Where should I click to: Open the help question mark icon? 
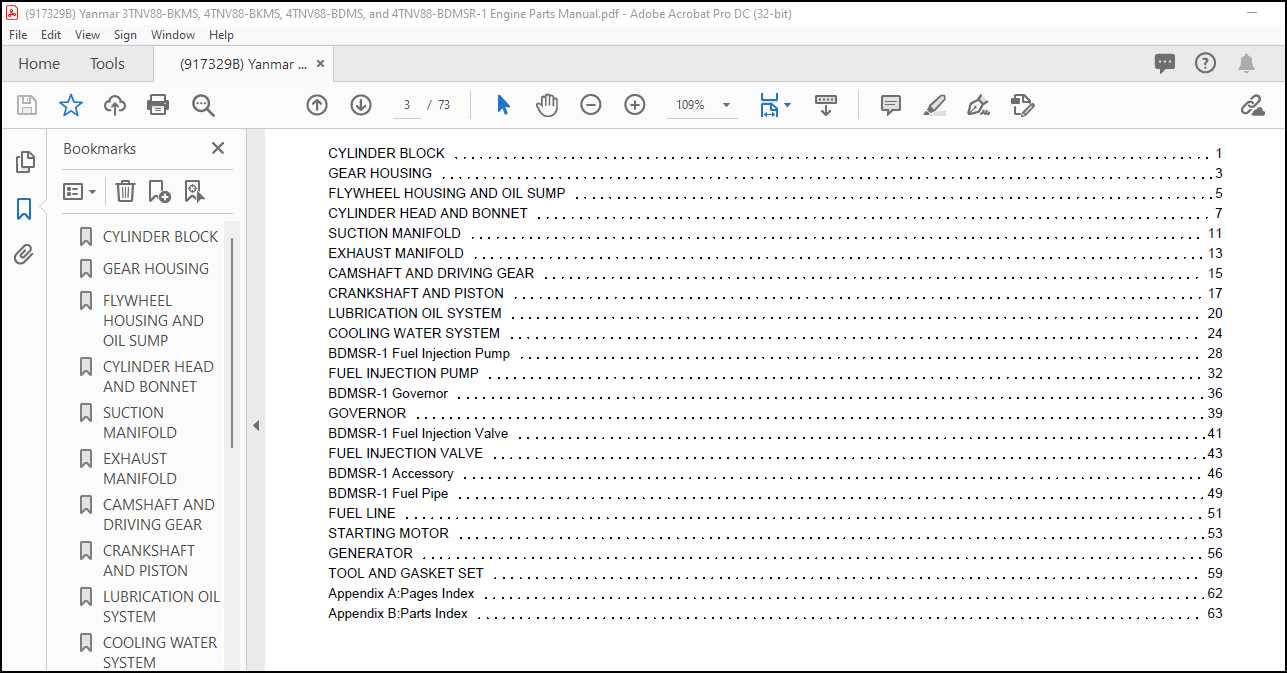tap(1206, 63)
